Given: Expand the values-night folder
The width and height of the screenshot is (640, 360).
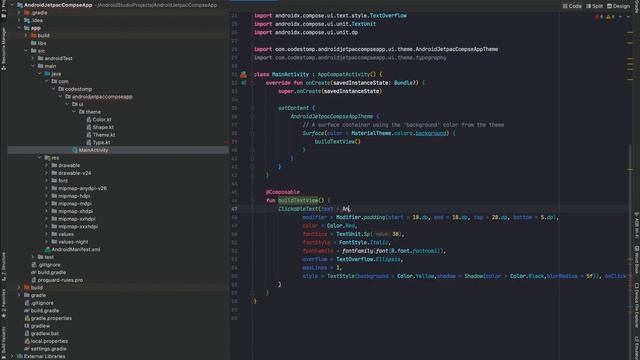Looking at the screenshot, I should coord(47,242).
